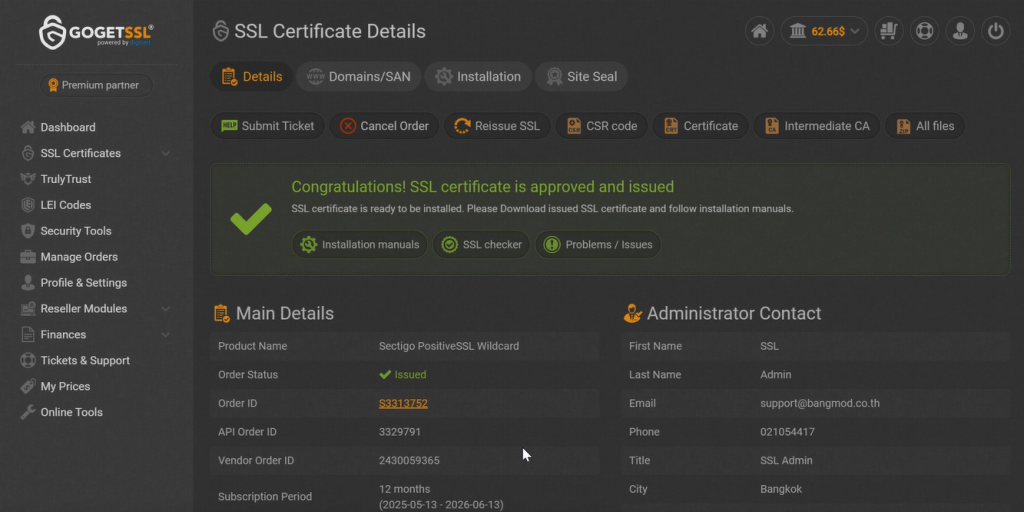Open Finances in the sidebar

click(63, 334)
